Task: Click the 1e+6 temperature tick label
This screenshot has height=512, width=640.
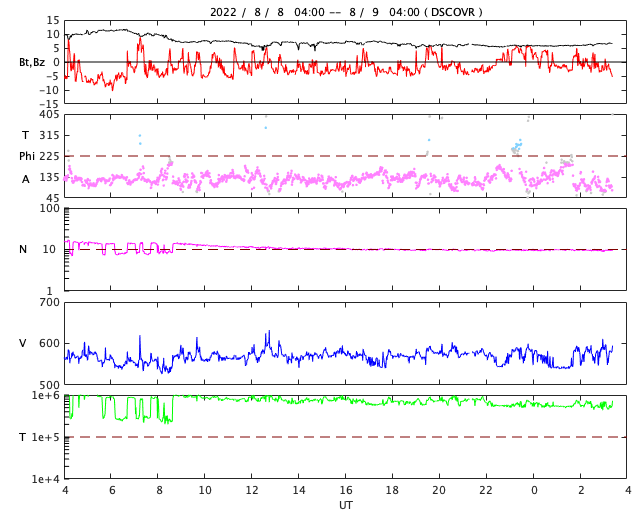Action: point(46,395)
